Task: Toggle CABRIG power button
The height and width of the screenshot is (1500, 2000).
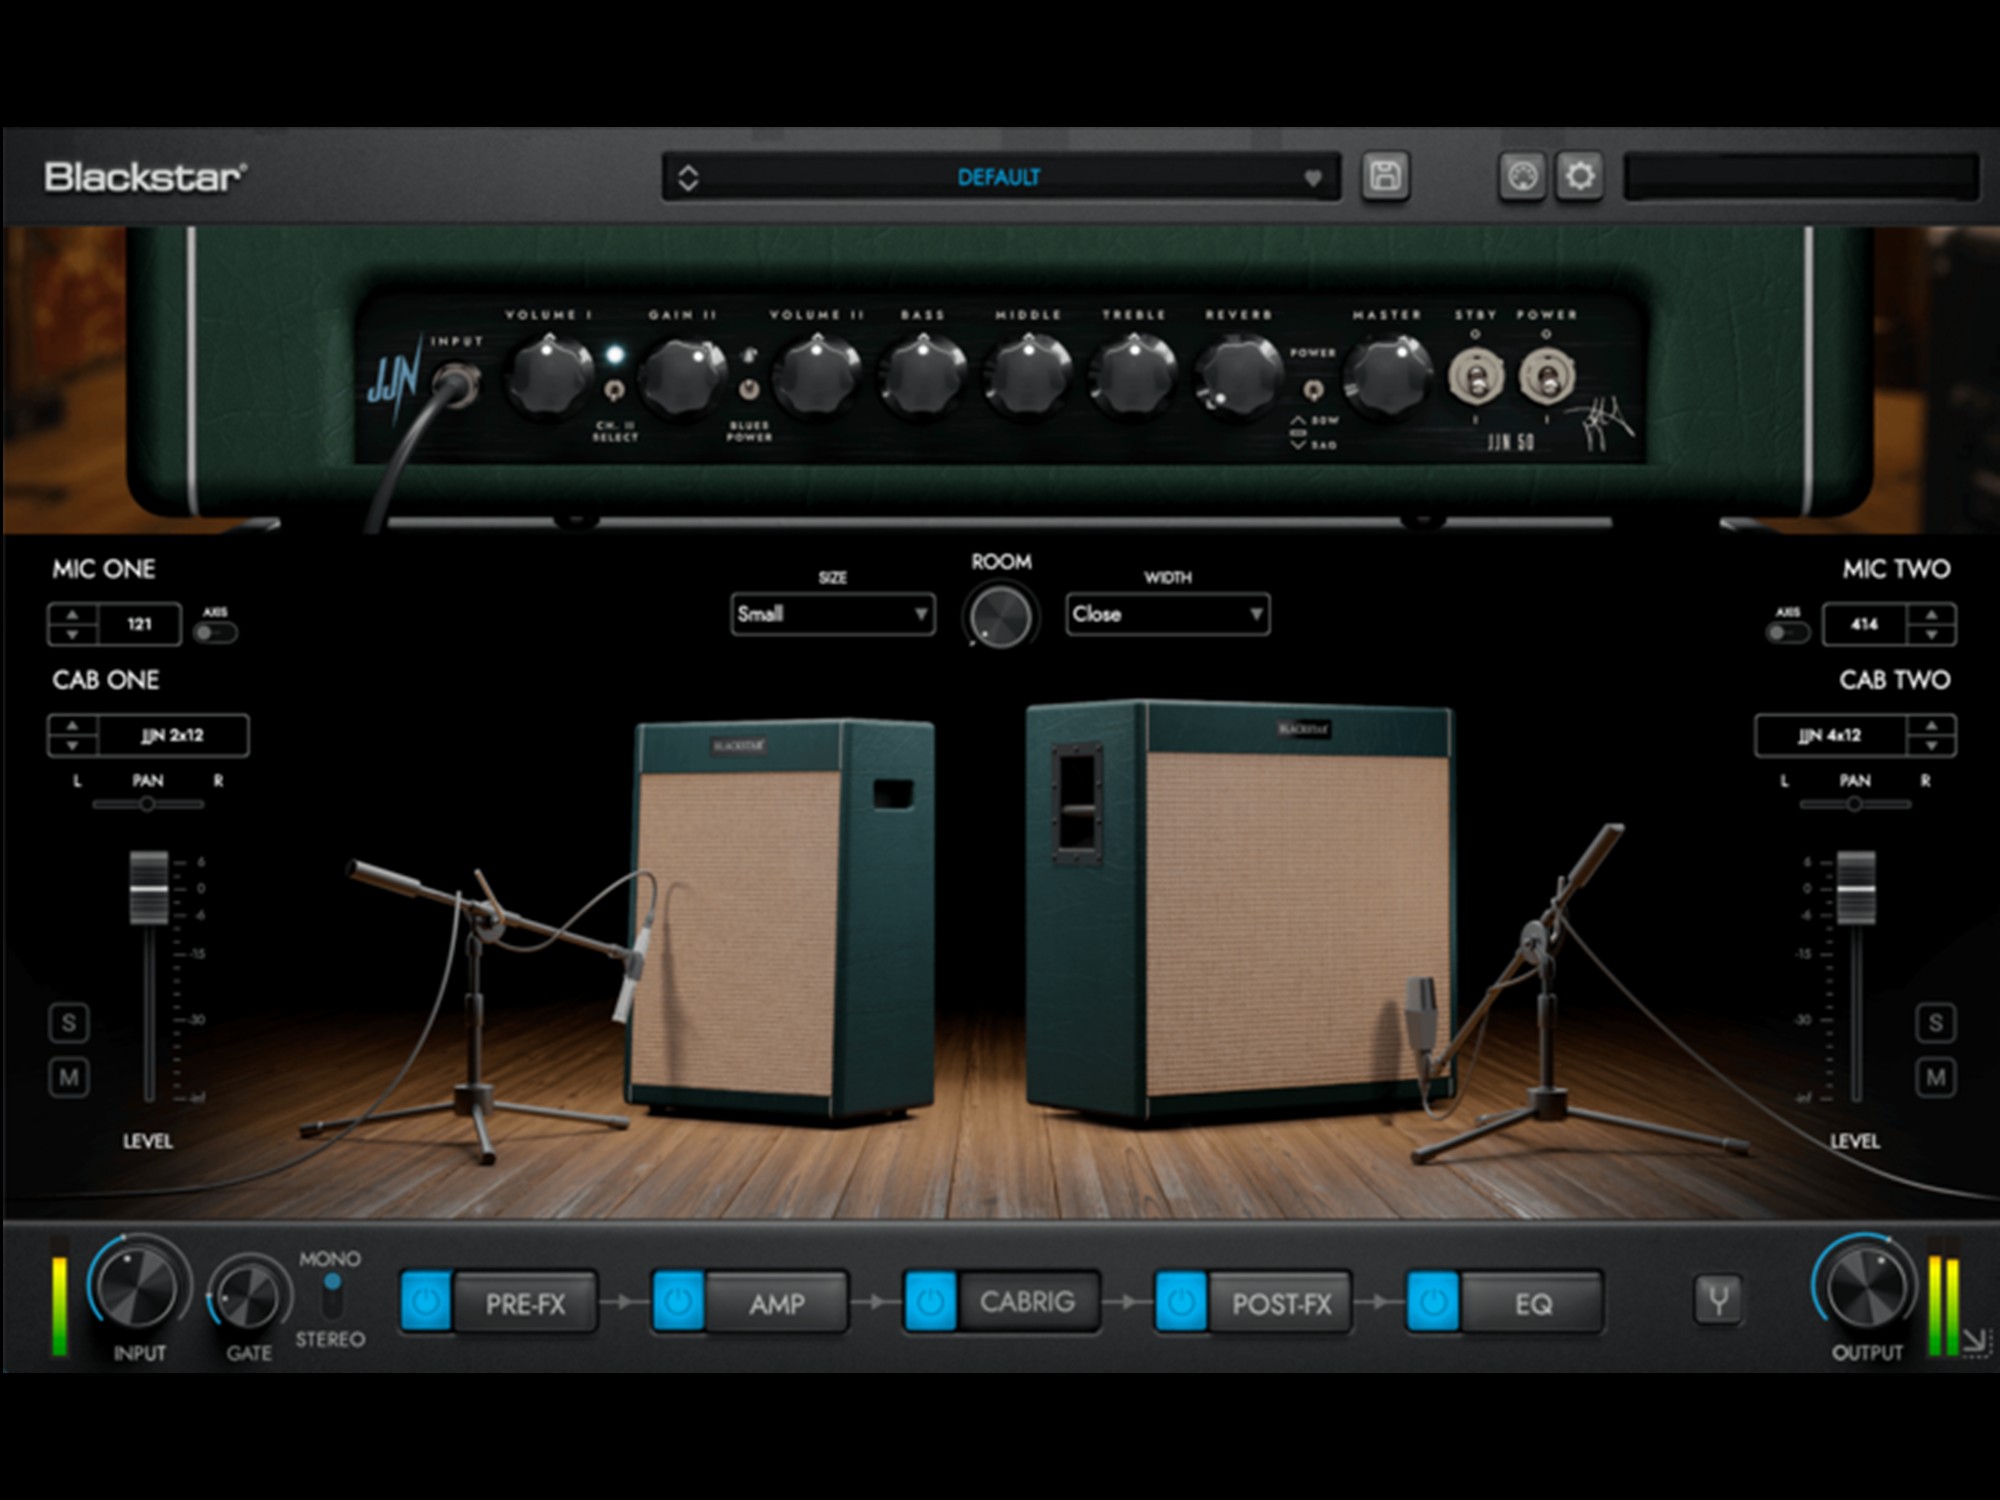Action: click(930, 1301)
